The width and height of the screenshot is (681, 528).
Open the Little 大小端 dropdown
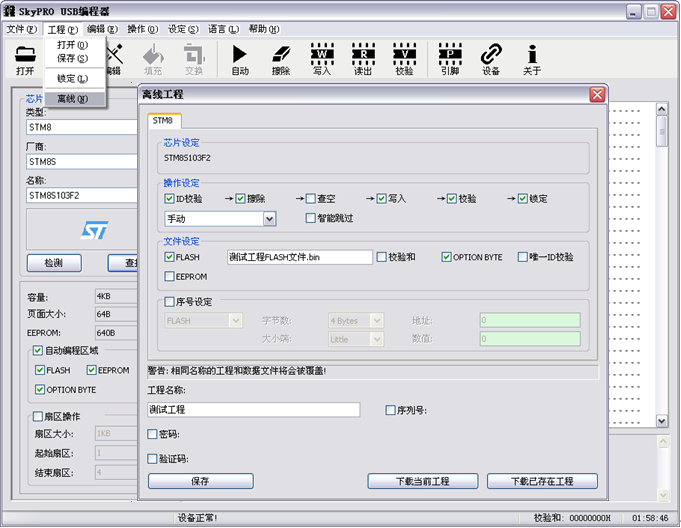(x=377, y=339)
